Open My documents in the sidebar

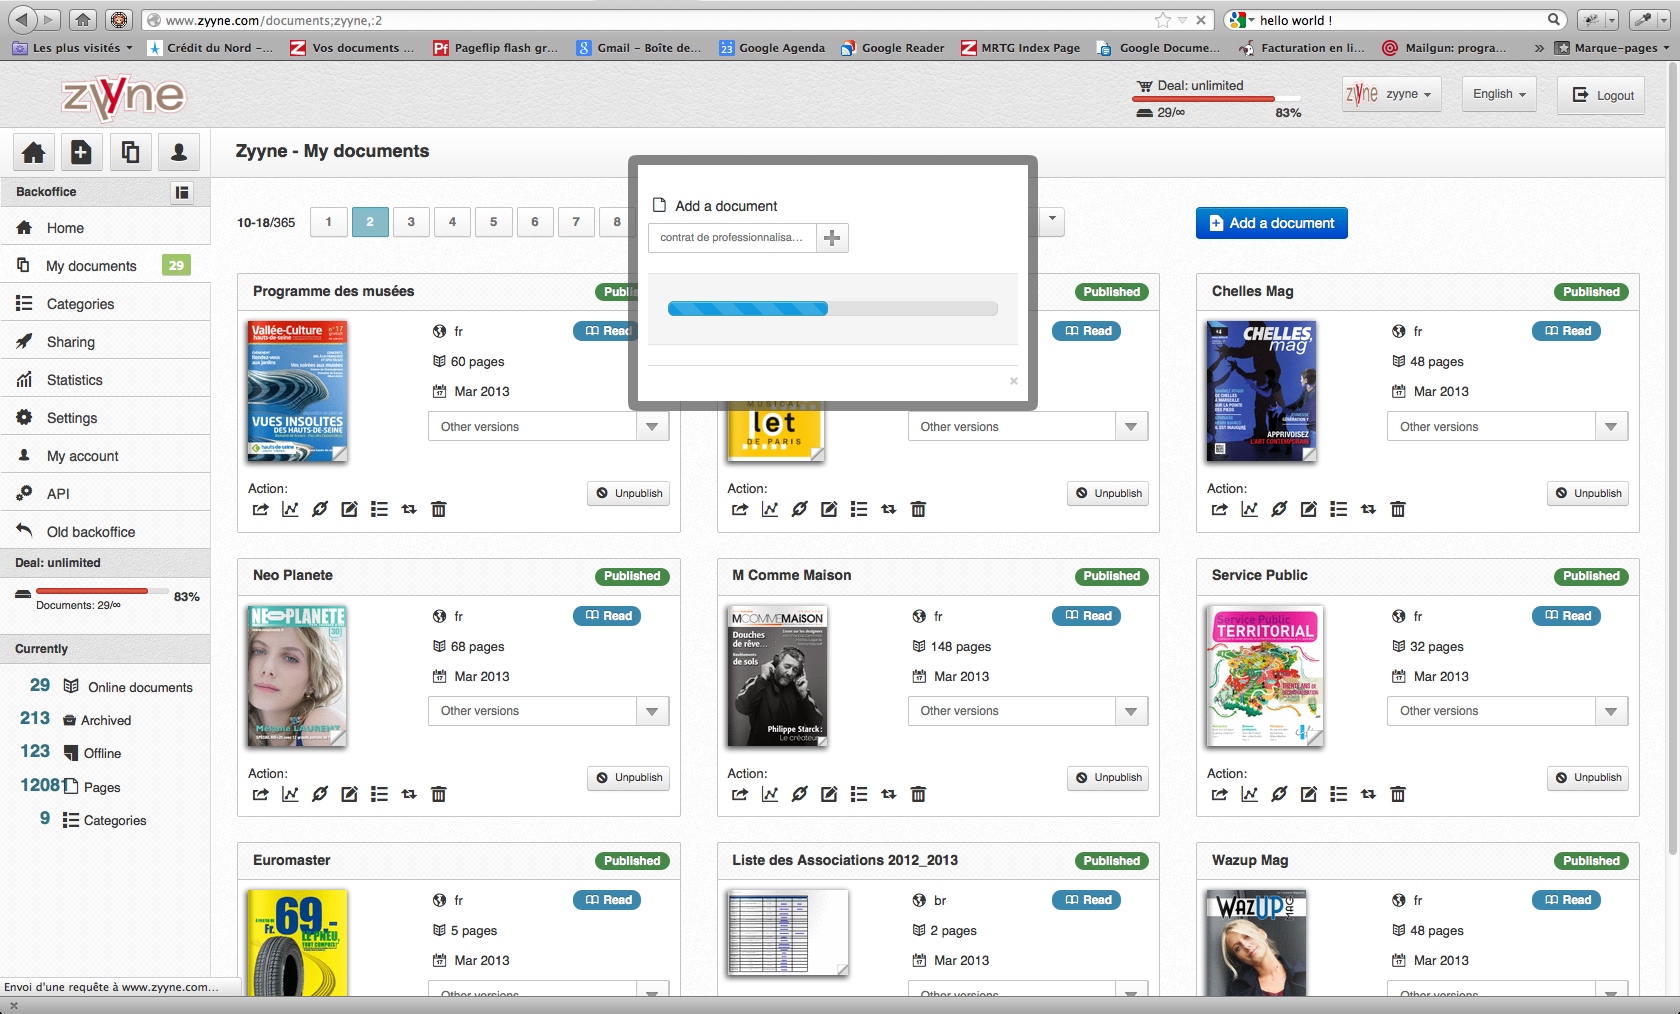tap(105, 266)
